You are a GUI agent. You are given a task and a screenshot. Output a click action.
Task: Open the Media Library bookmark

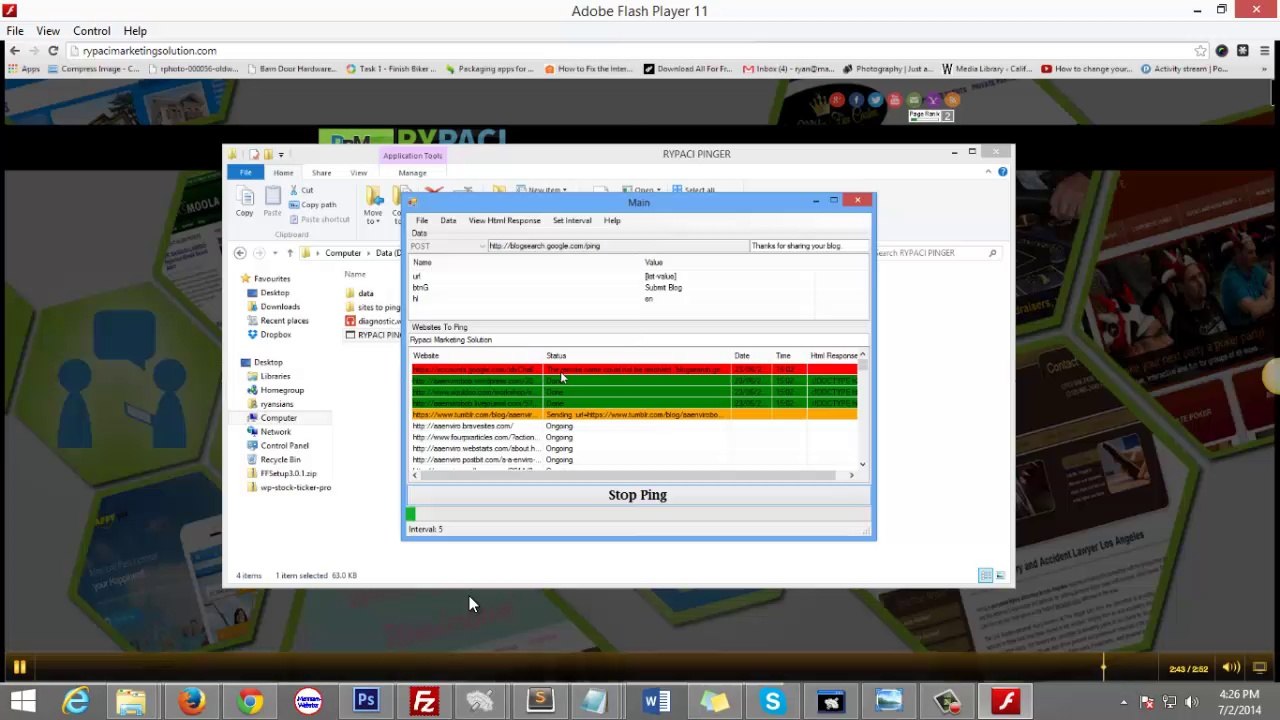coord(987,69)
